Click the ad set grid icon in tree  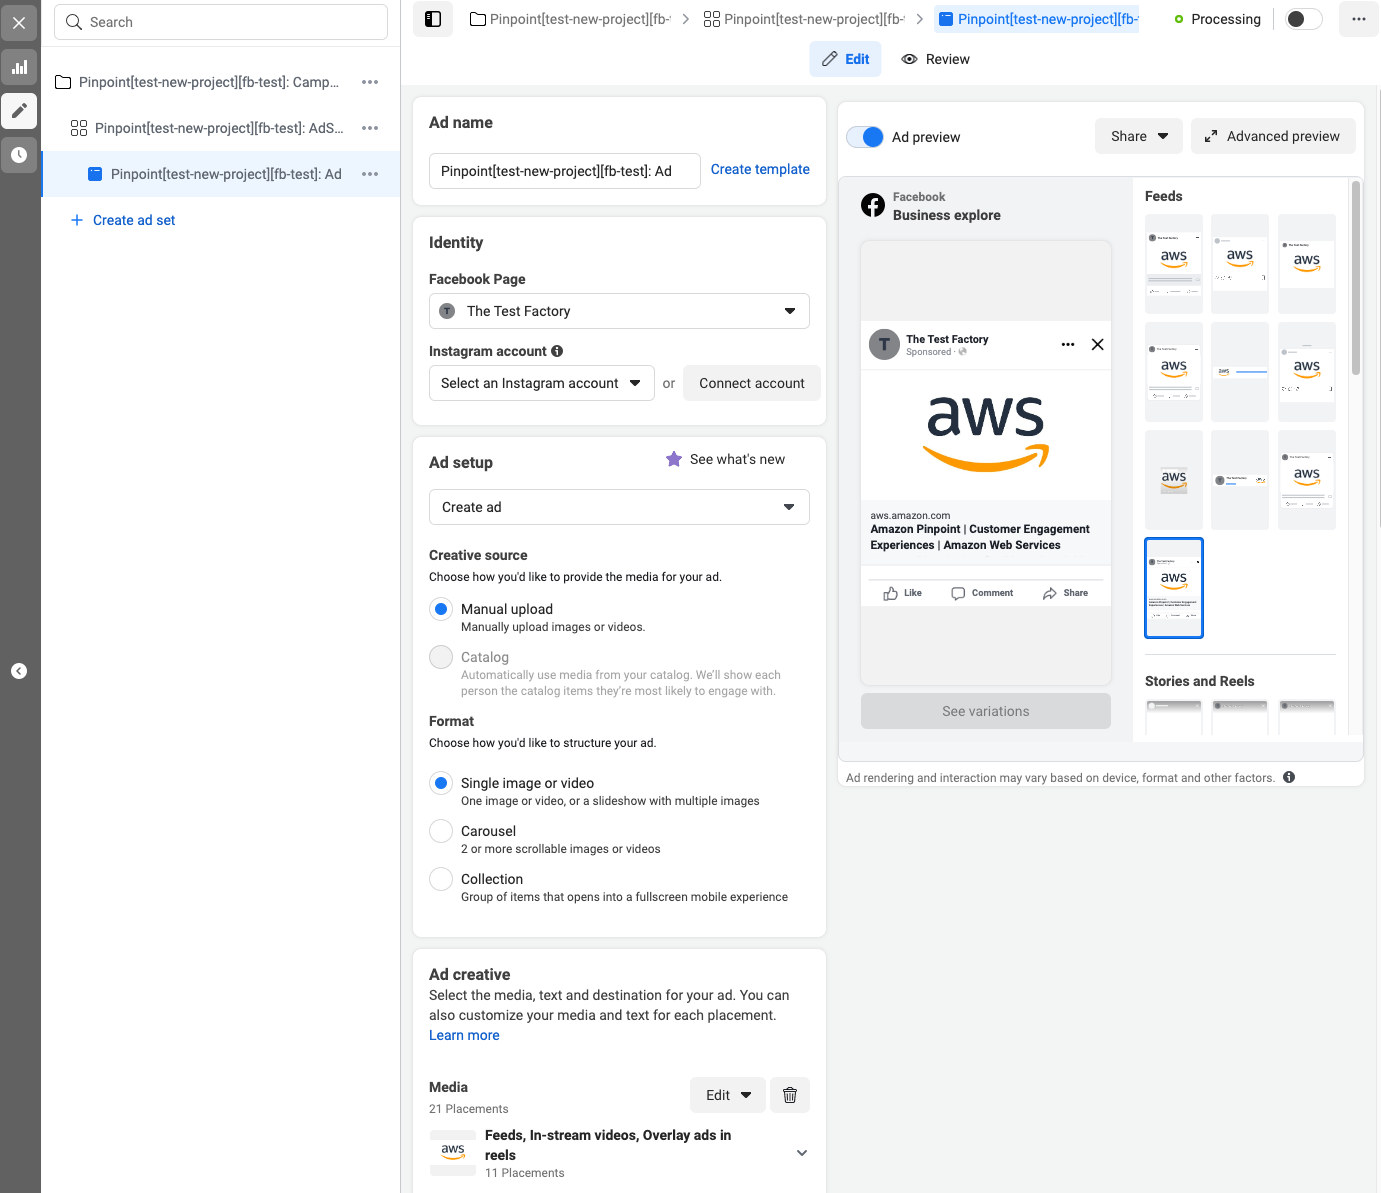(79, 128)
